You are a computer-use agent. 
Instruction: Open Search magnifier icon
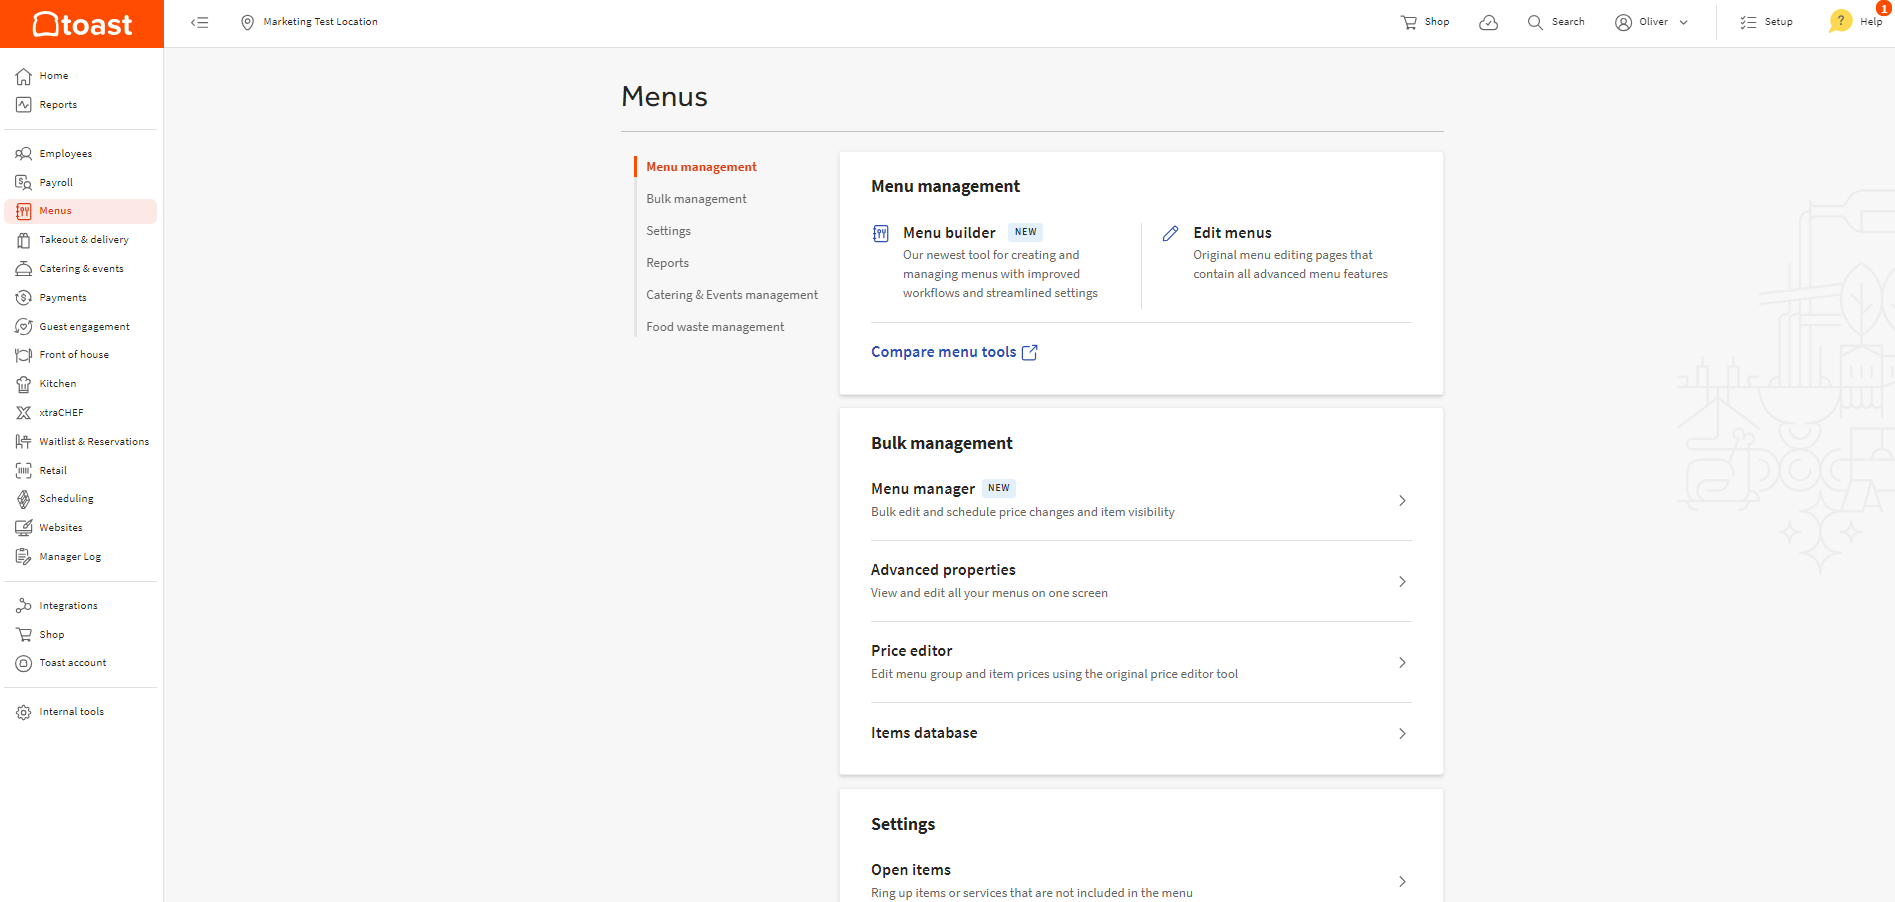coord(1535,22)
